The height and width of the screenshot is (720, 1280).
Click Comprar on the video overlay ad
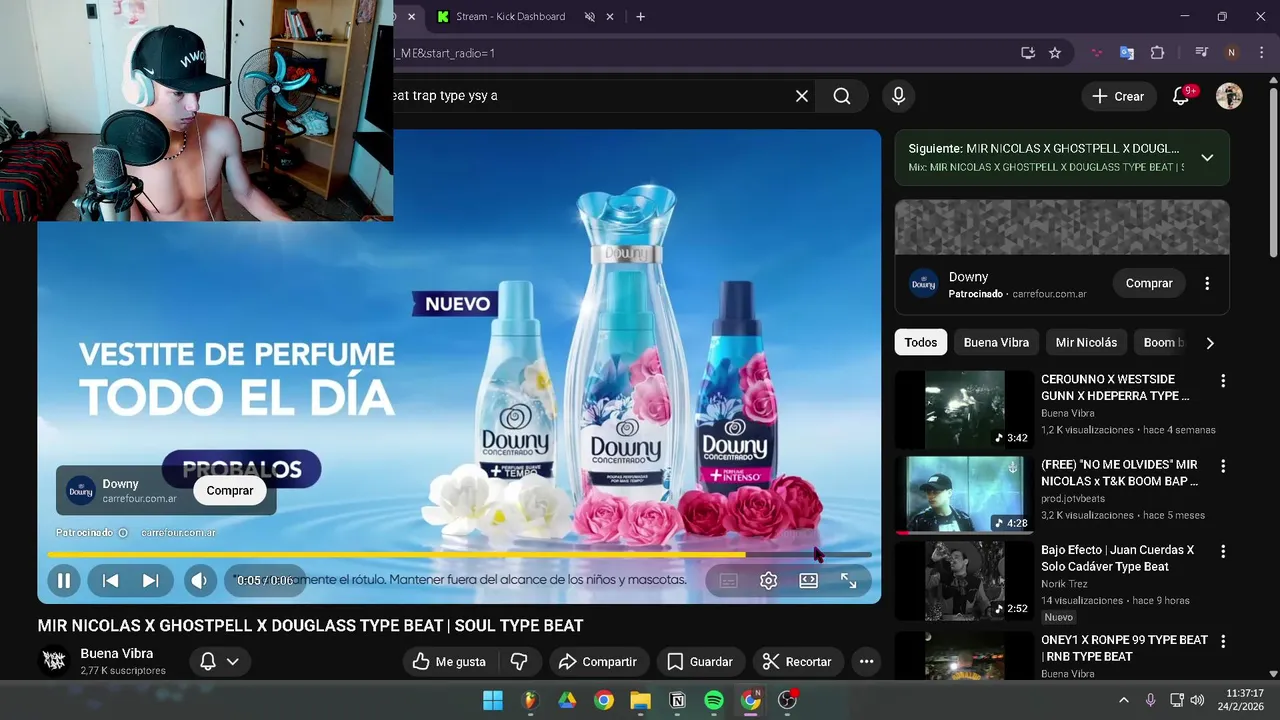point(230,491)
